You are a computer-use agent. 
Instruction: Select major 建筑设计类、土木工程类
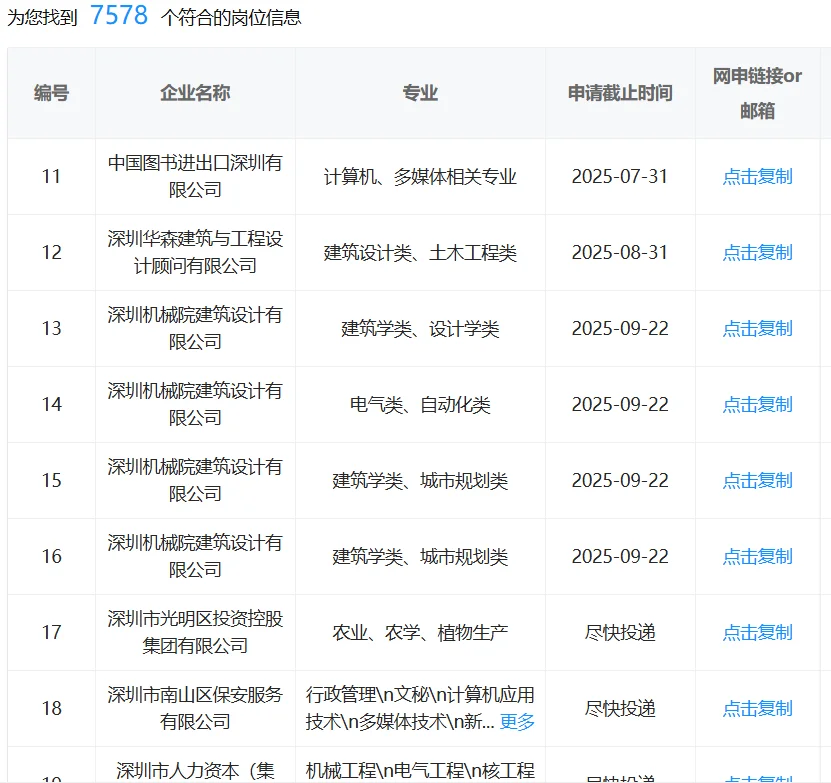[x=420, y=252]
